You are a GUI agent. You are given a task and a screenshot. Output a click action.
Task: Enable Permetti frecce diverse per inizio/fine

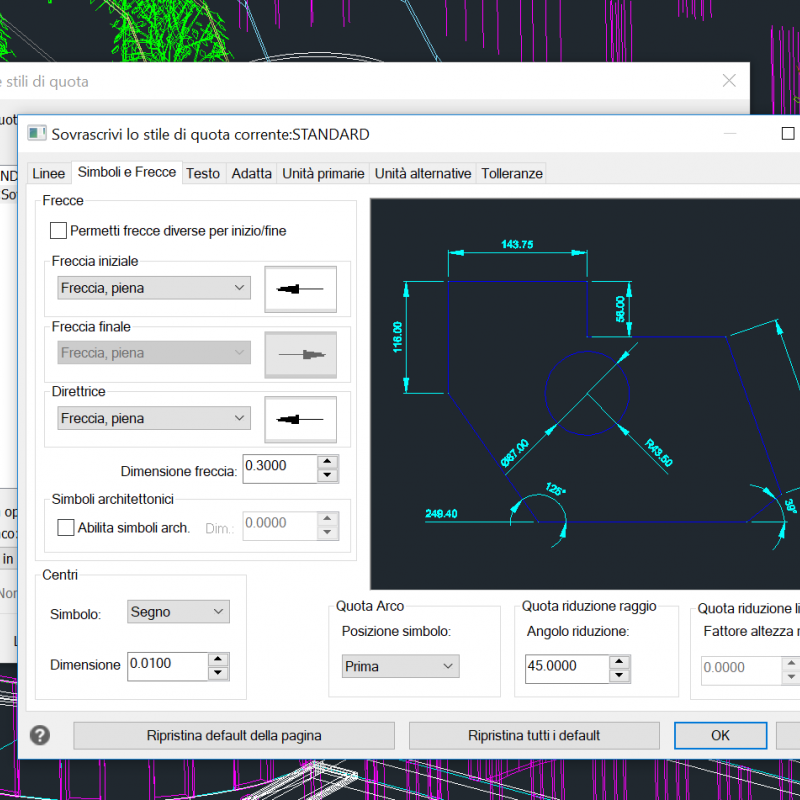click(x=58, y=231)
